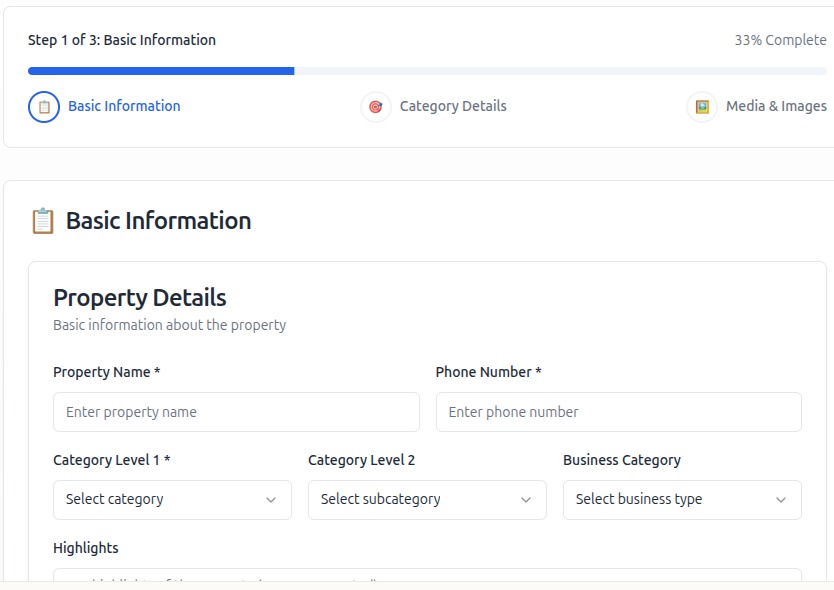Image resolution: width=834 pixels, height=590 pixels.
Task: Click the "Phone Number *" field label
Action: (x=488, y=372)
